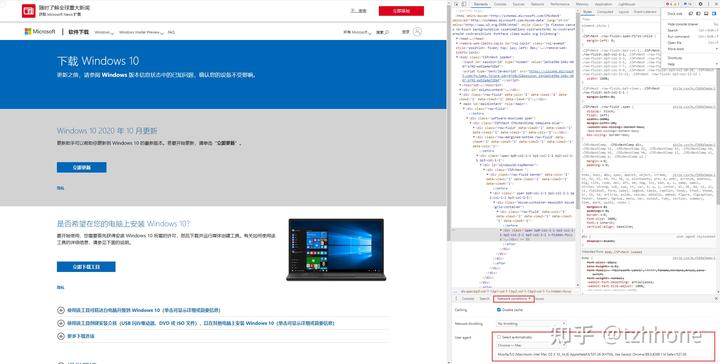Viewport: 720px width, 364px height.
Task: Click the blue download tool now button
Action: coord(86,267)
